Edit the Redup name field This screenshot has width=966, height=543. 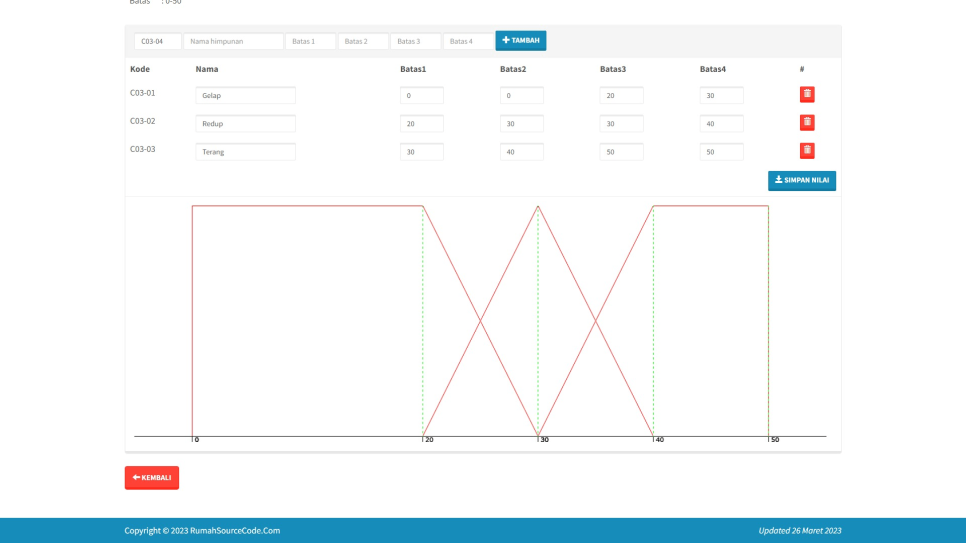tap(245, 124)
